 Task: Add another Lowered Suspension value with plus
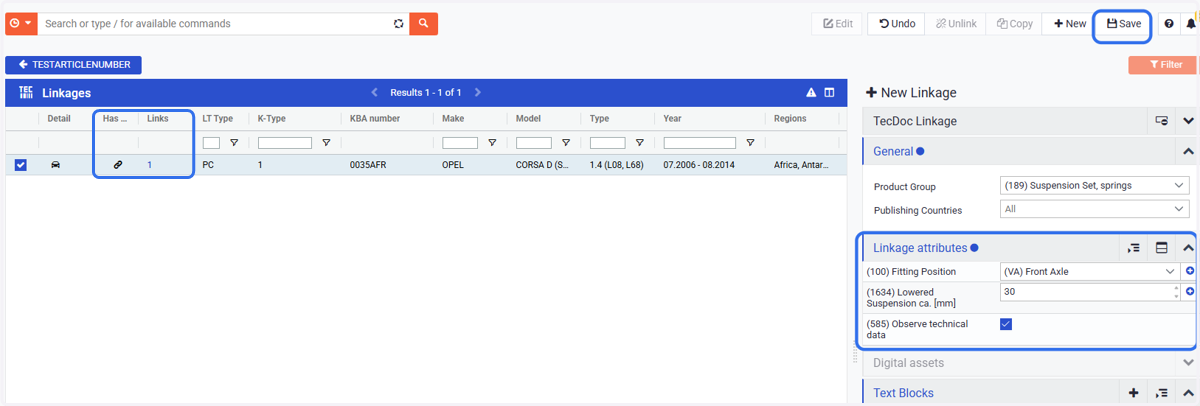pos(1190,292)
